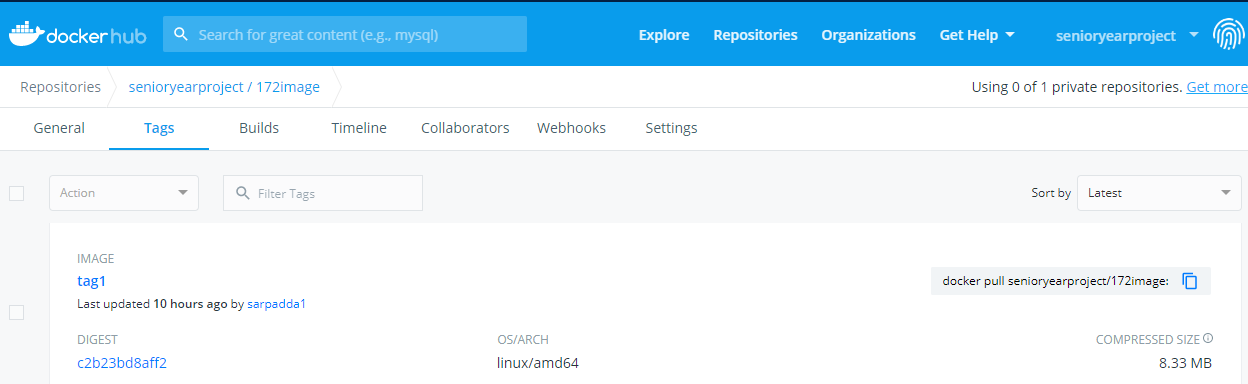
Task: Open the Settings tab
Action: (x=671, y=128)
